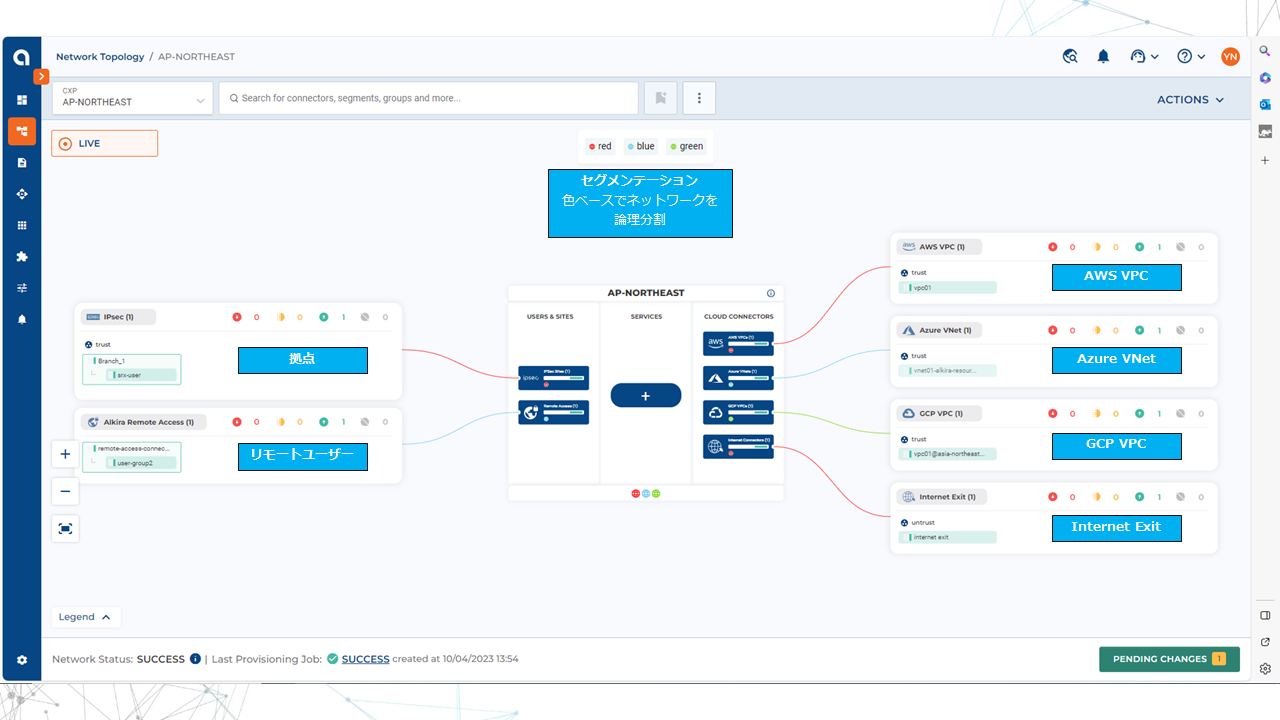The width and height of the screenshot is (1280, 720).
Task: Click the connector search field
Action: pos(430,98)
